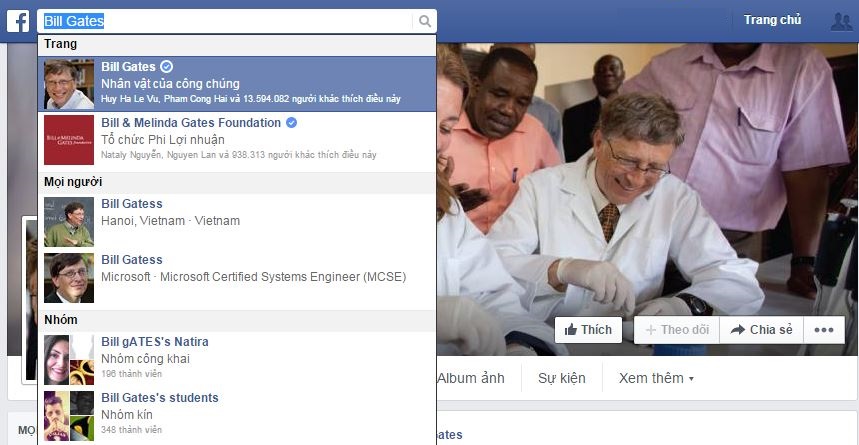Open the three-dots more options button
This screenshot has height=445, width=859.
click(x=824, y=330)
